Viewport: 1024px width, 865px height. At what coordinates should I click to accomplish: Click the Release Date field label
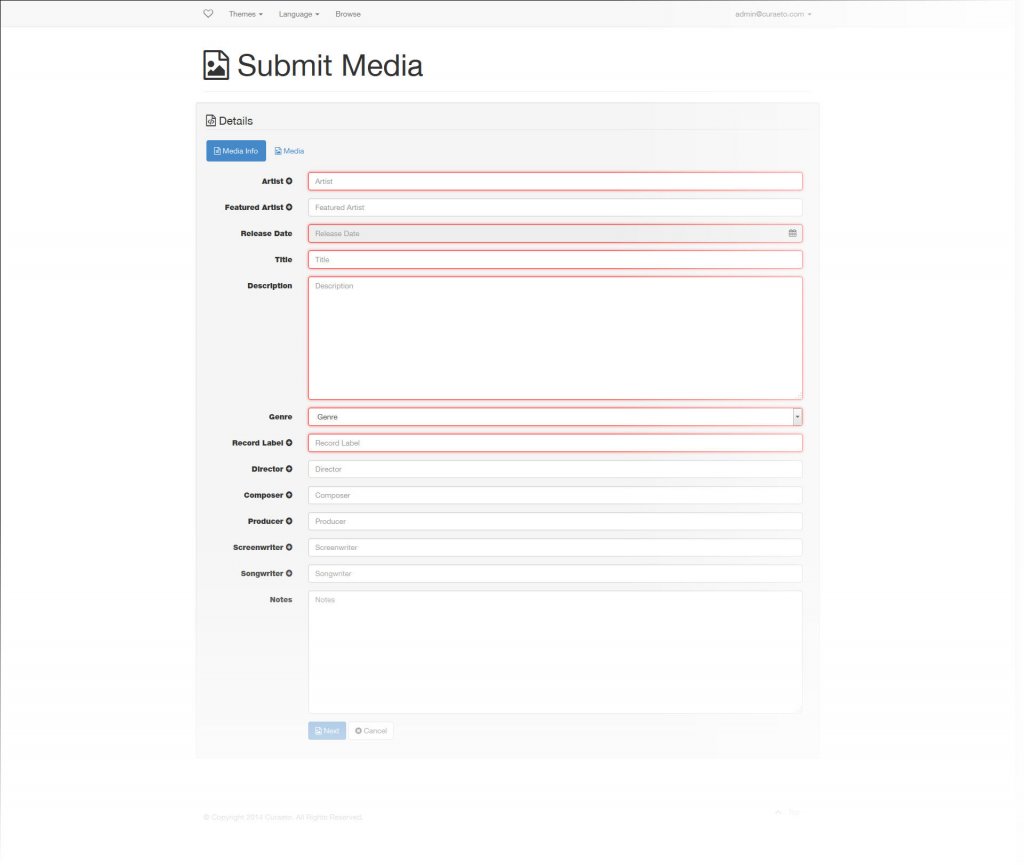[x=266, y=233]
